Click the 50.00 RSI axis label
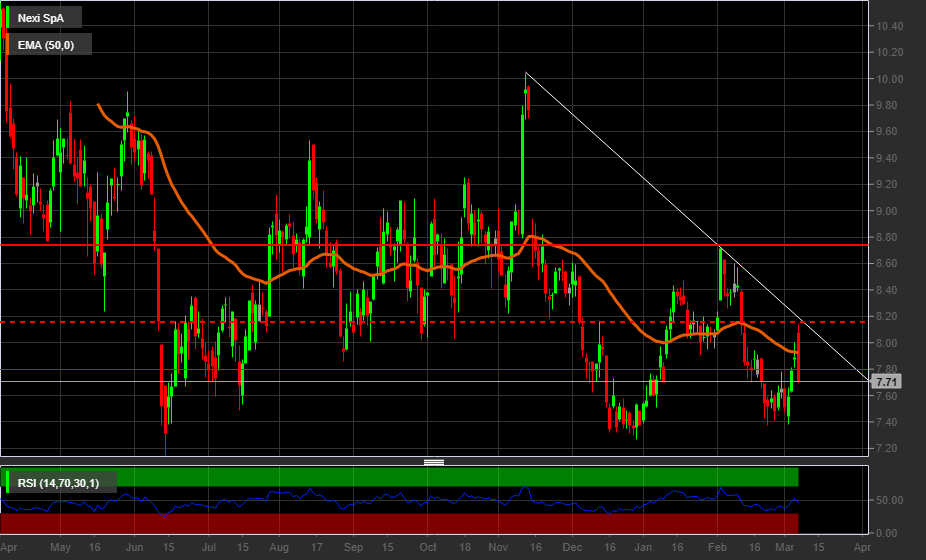 [x=889, y=500]
